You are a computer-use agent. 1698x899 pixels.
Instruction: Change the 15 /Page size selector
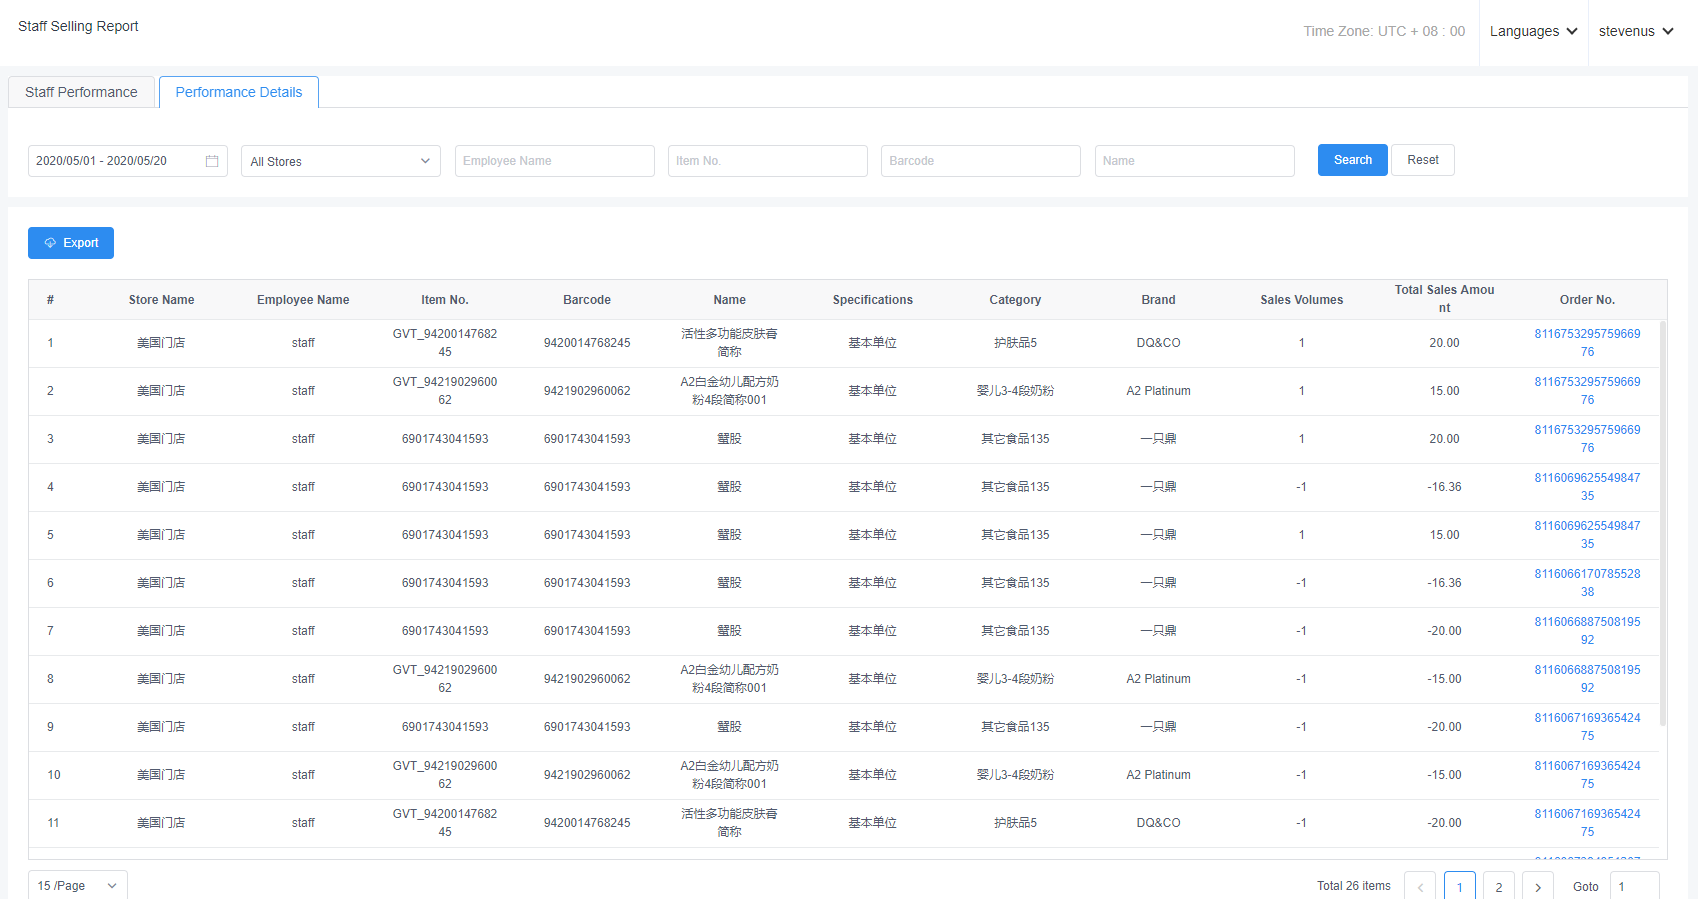77,886
